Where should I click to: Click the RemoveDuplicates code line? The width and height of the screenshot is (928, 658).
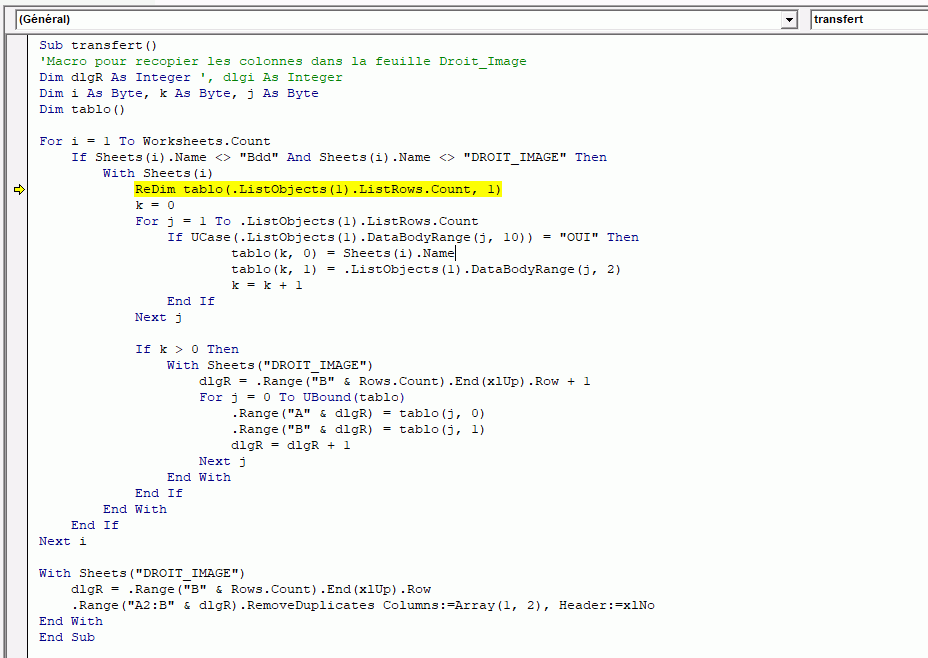coord(363,605)
